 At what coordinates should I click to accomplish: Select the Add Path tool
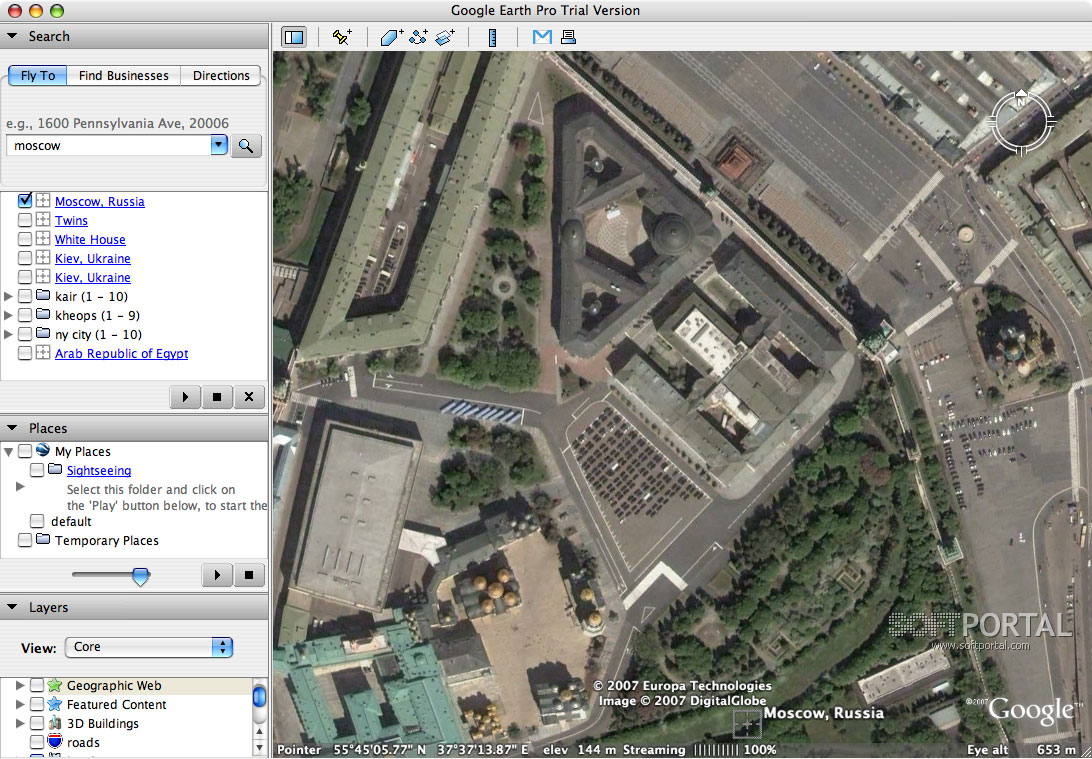point(418,37)
